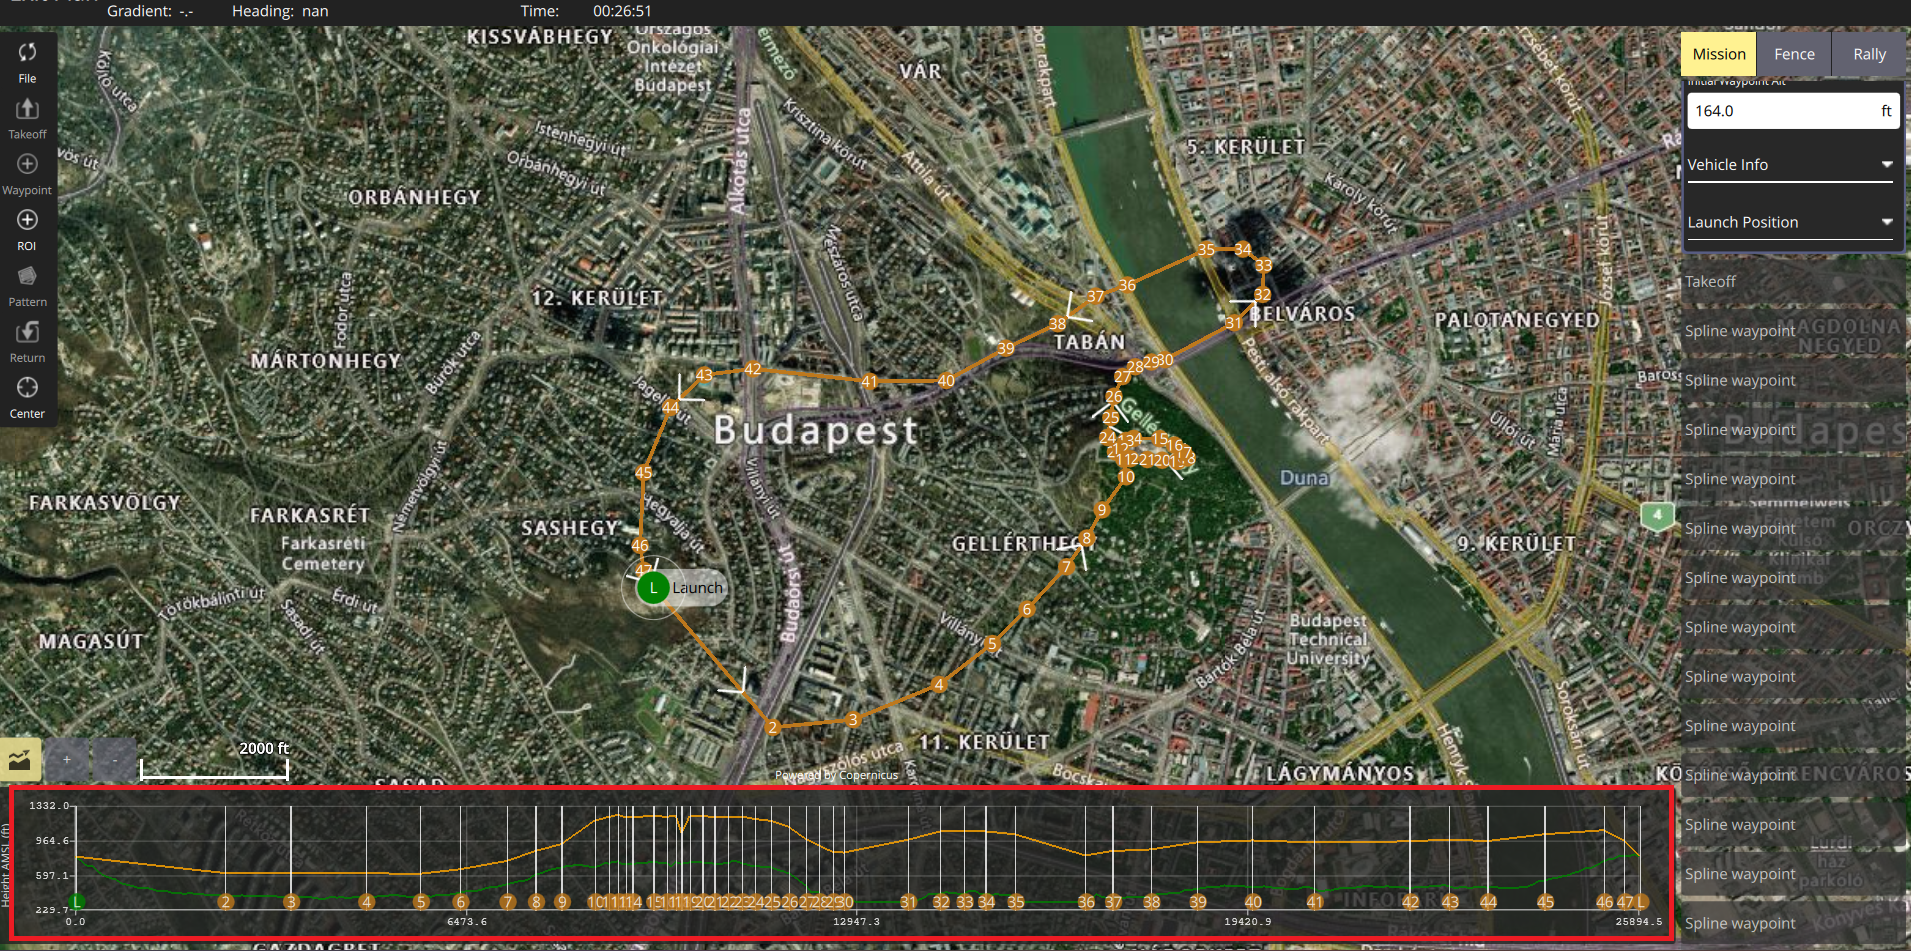This screenshot has width=1911, height=951.
Task: Pick waypoint 41 on the map
Action: pyautogui.click(x=869, y=381)
